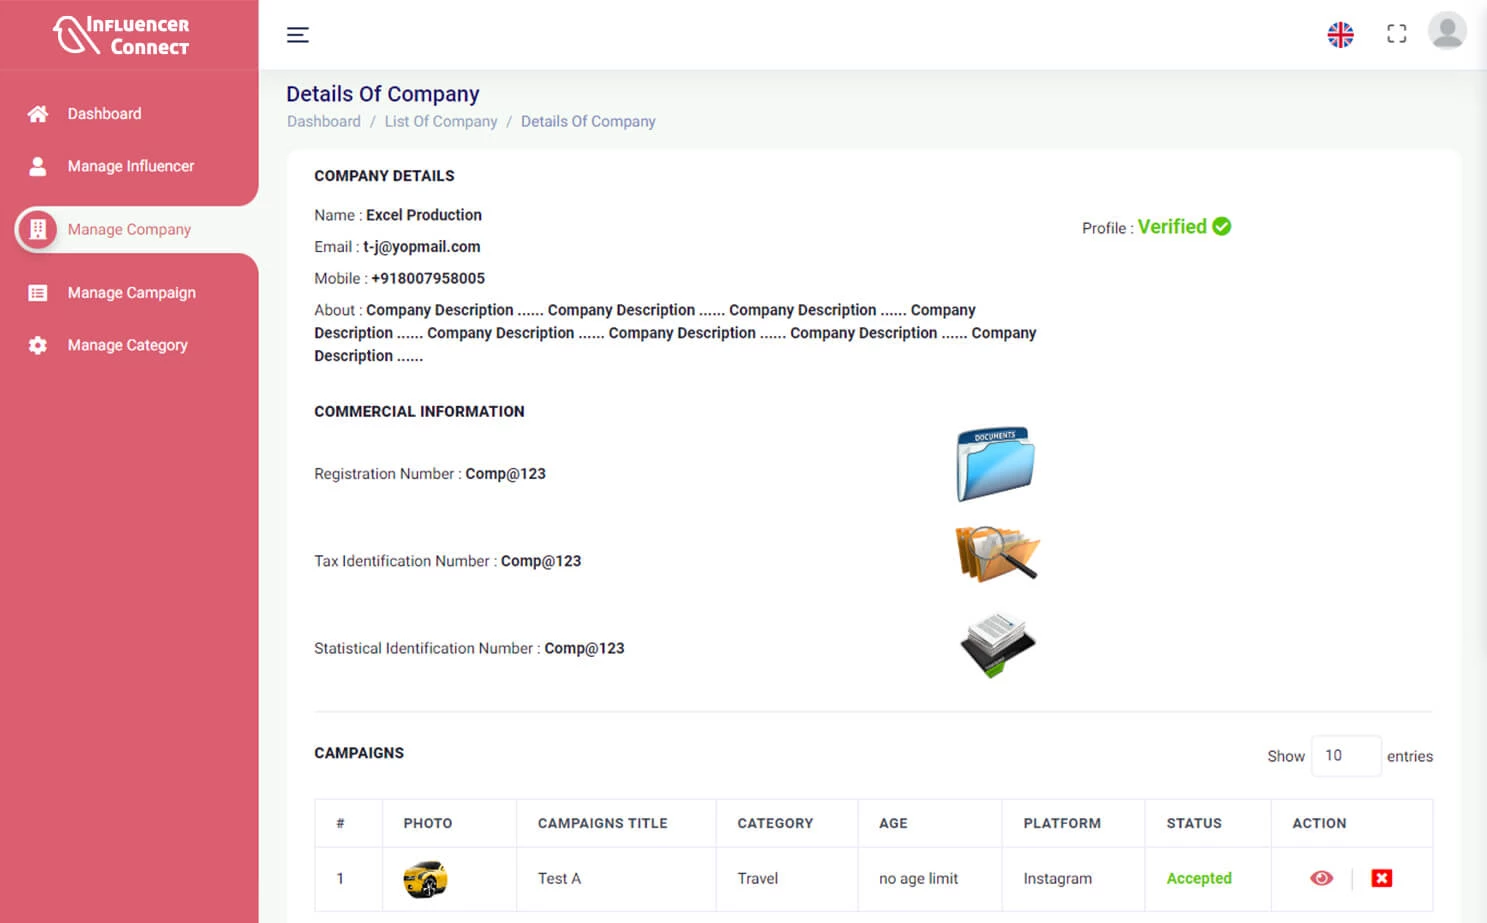Open the registration number Documents folder icon

click(995, 464)
